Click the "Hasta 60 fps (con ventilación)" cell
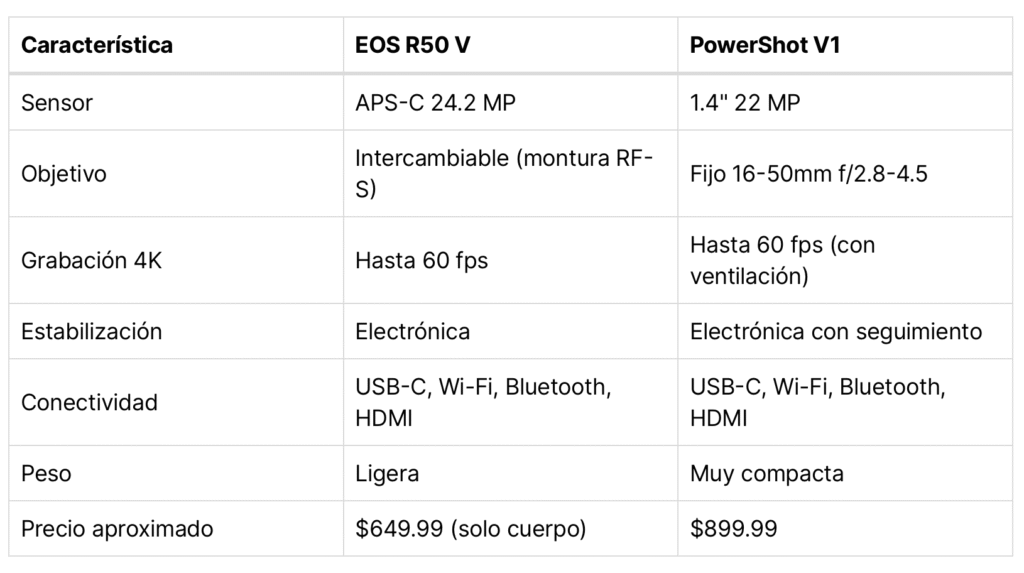Screen dimensions: 1024x573 (x=783, y=261)
